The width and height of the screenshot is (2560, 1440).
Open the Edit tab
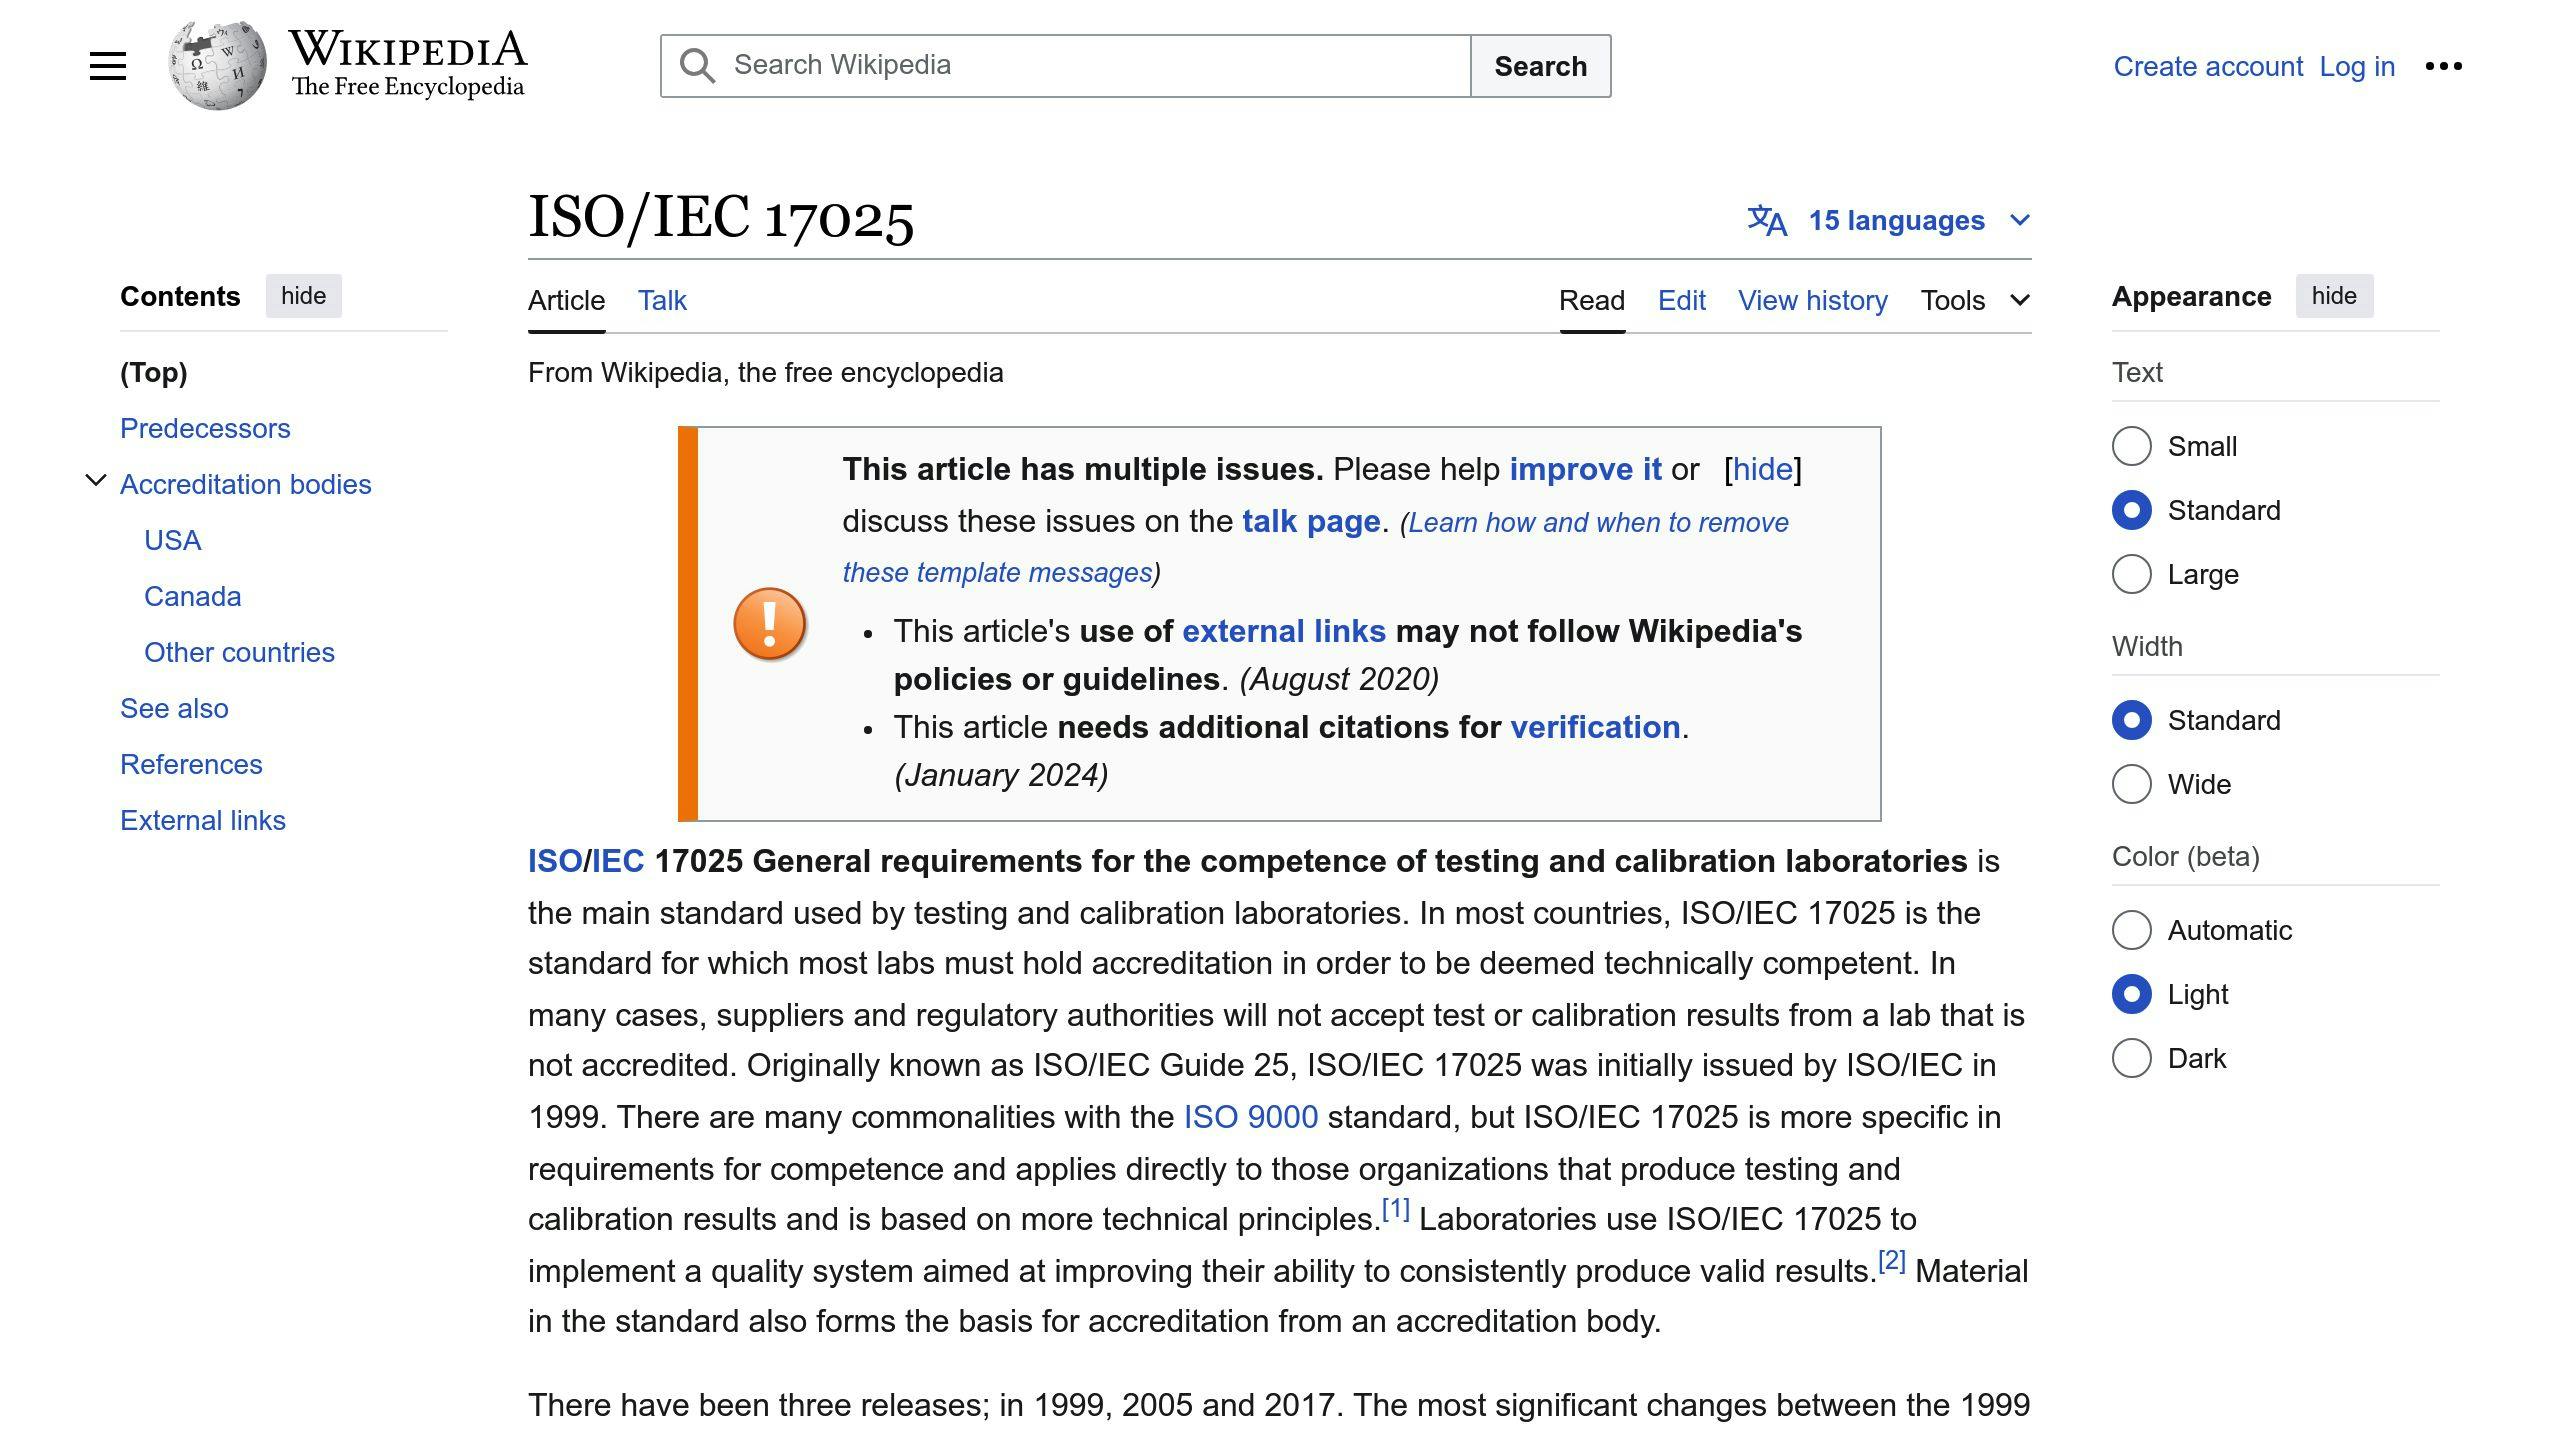click(1682, 300)
